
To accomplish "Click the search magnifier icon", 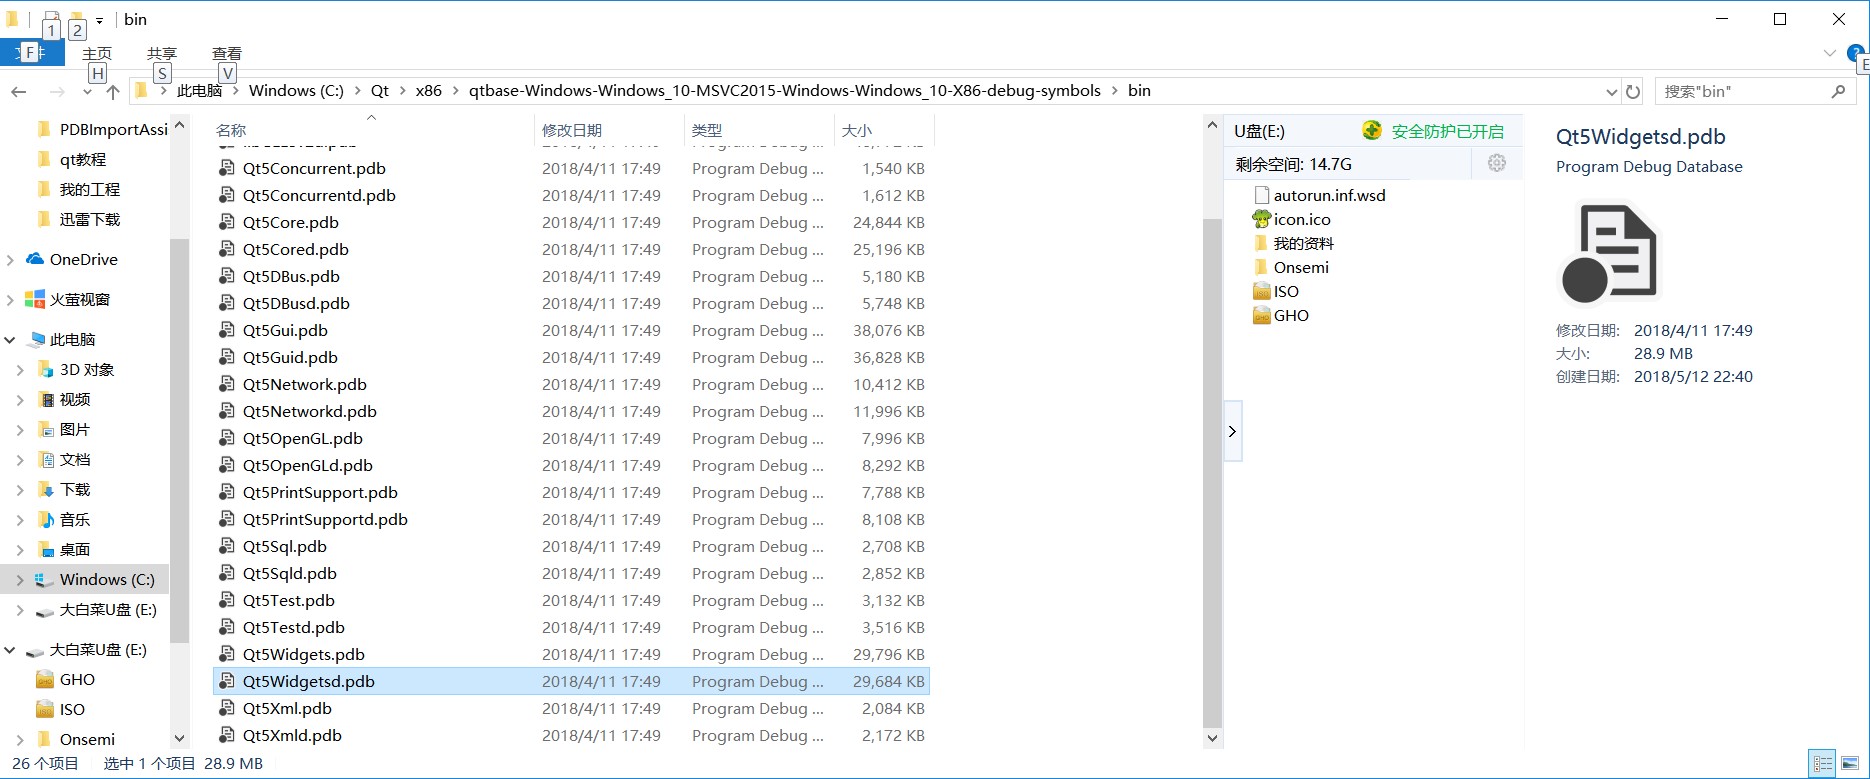I will tap(1838, 91).
